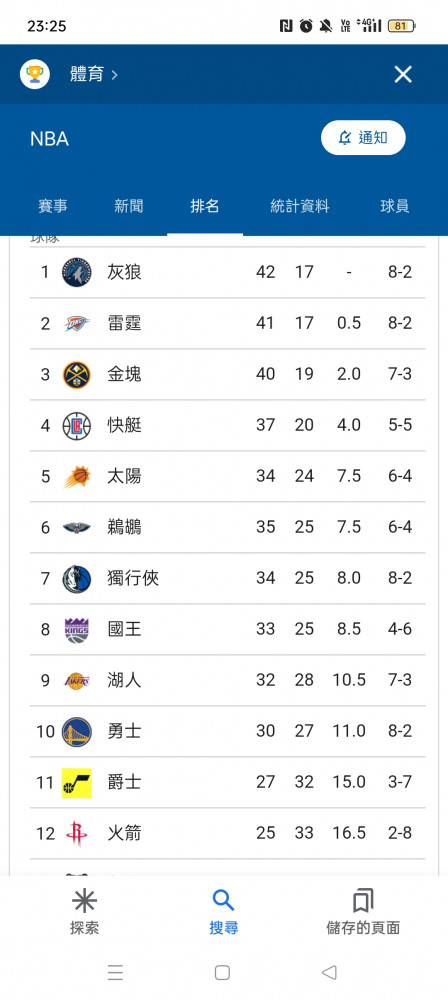Open the 球員 players tab

point(394,206)
